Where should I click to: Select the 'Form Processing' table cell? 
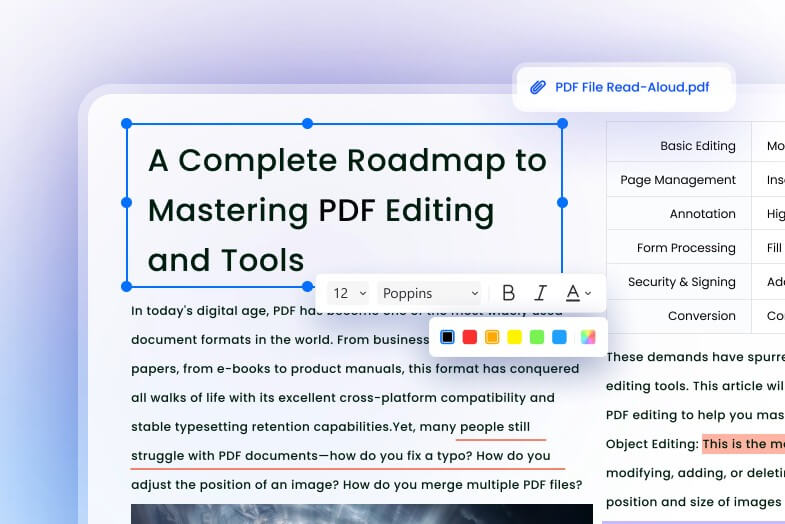coord(679,247)
